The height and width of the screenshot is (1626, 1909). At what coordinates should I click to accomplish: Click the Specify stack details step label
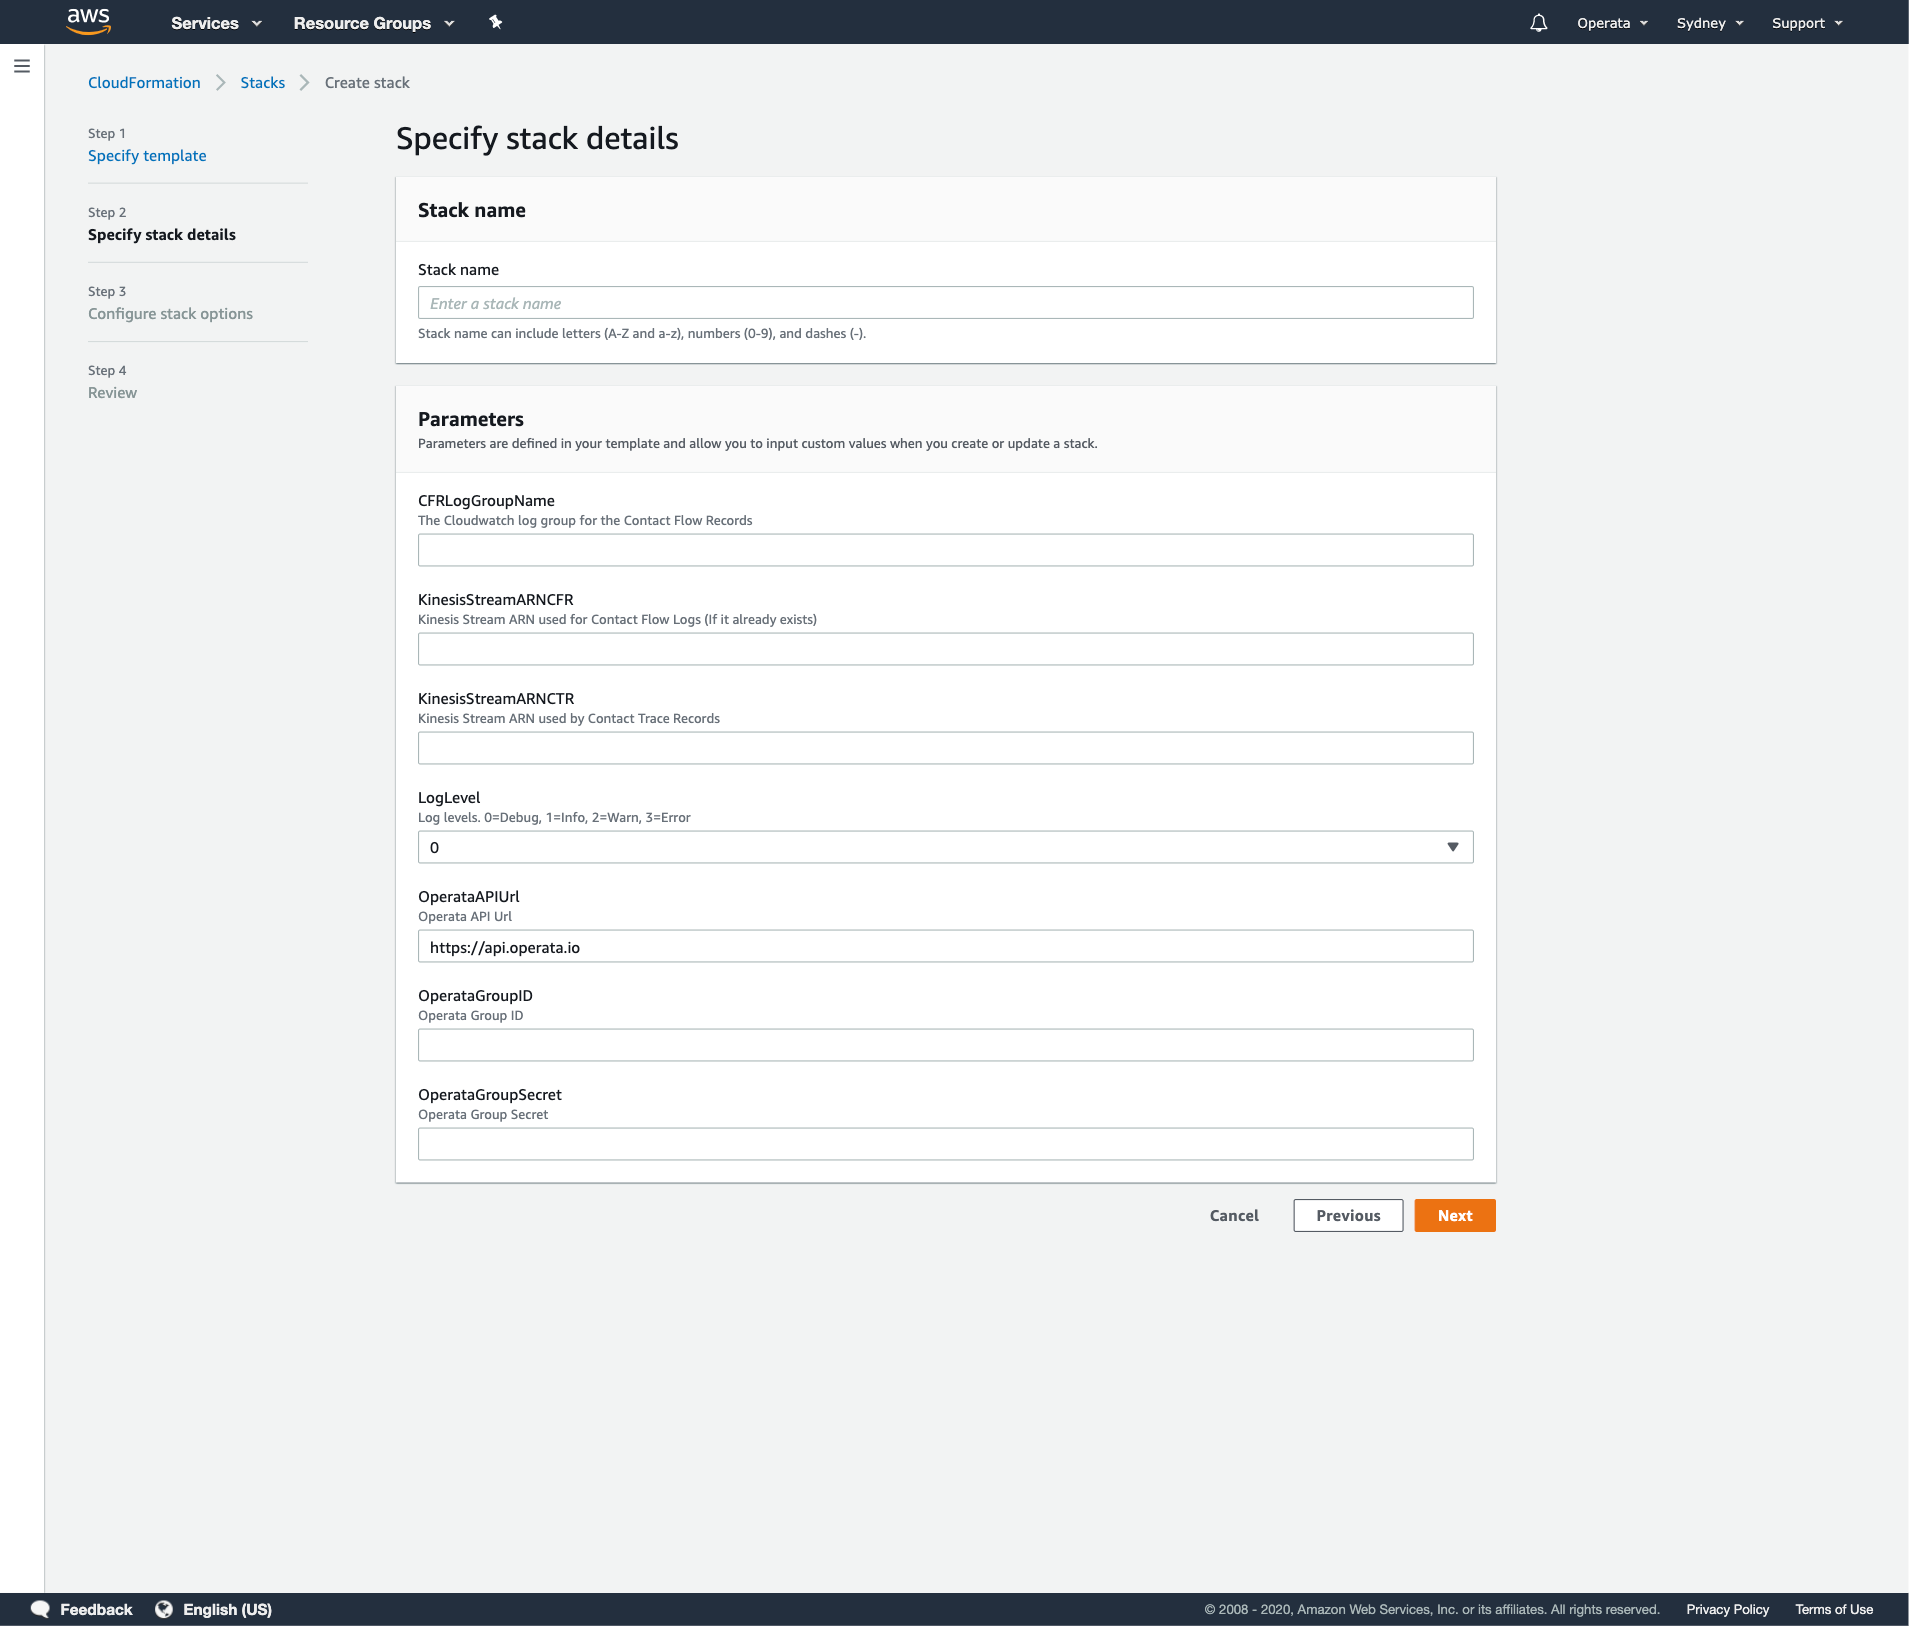[x=162, y=235]
